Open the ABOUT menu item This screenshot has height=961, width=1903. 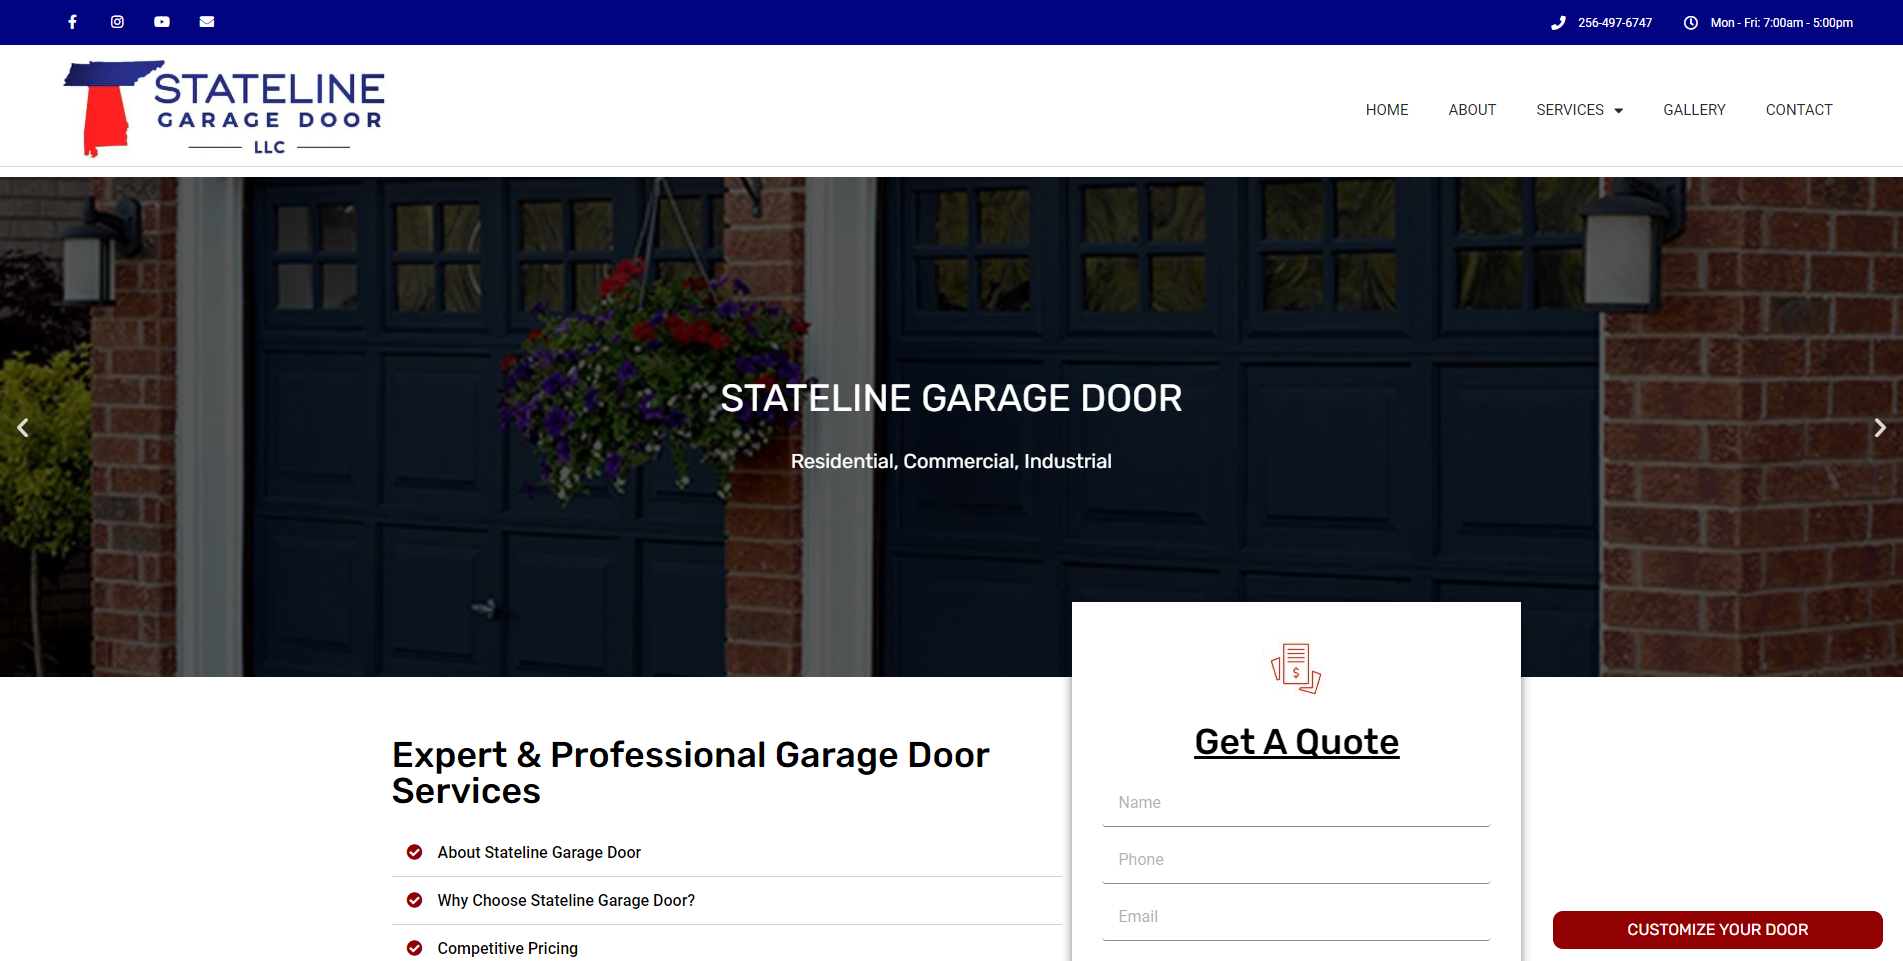click(x=1472, y=110)
